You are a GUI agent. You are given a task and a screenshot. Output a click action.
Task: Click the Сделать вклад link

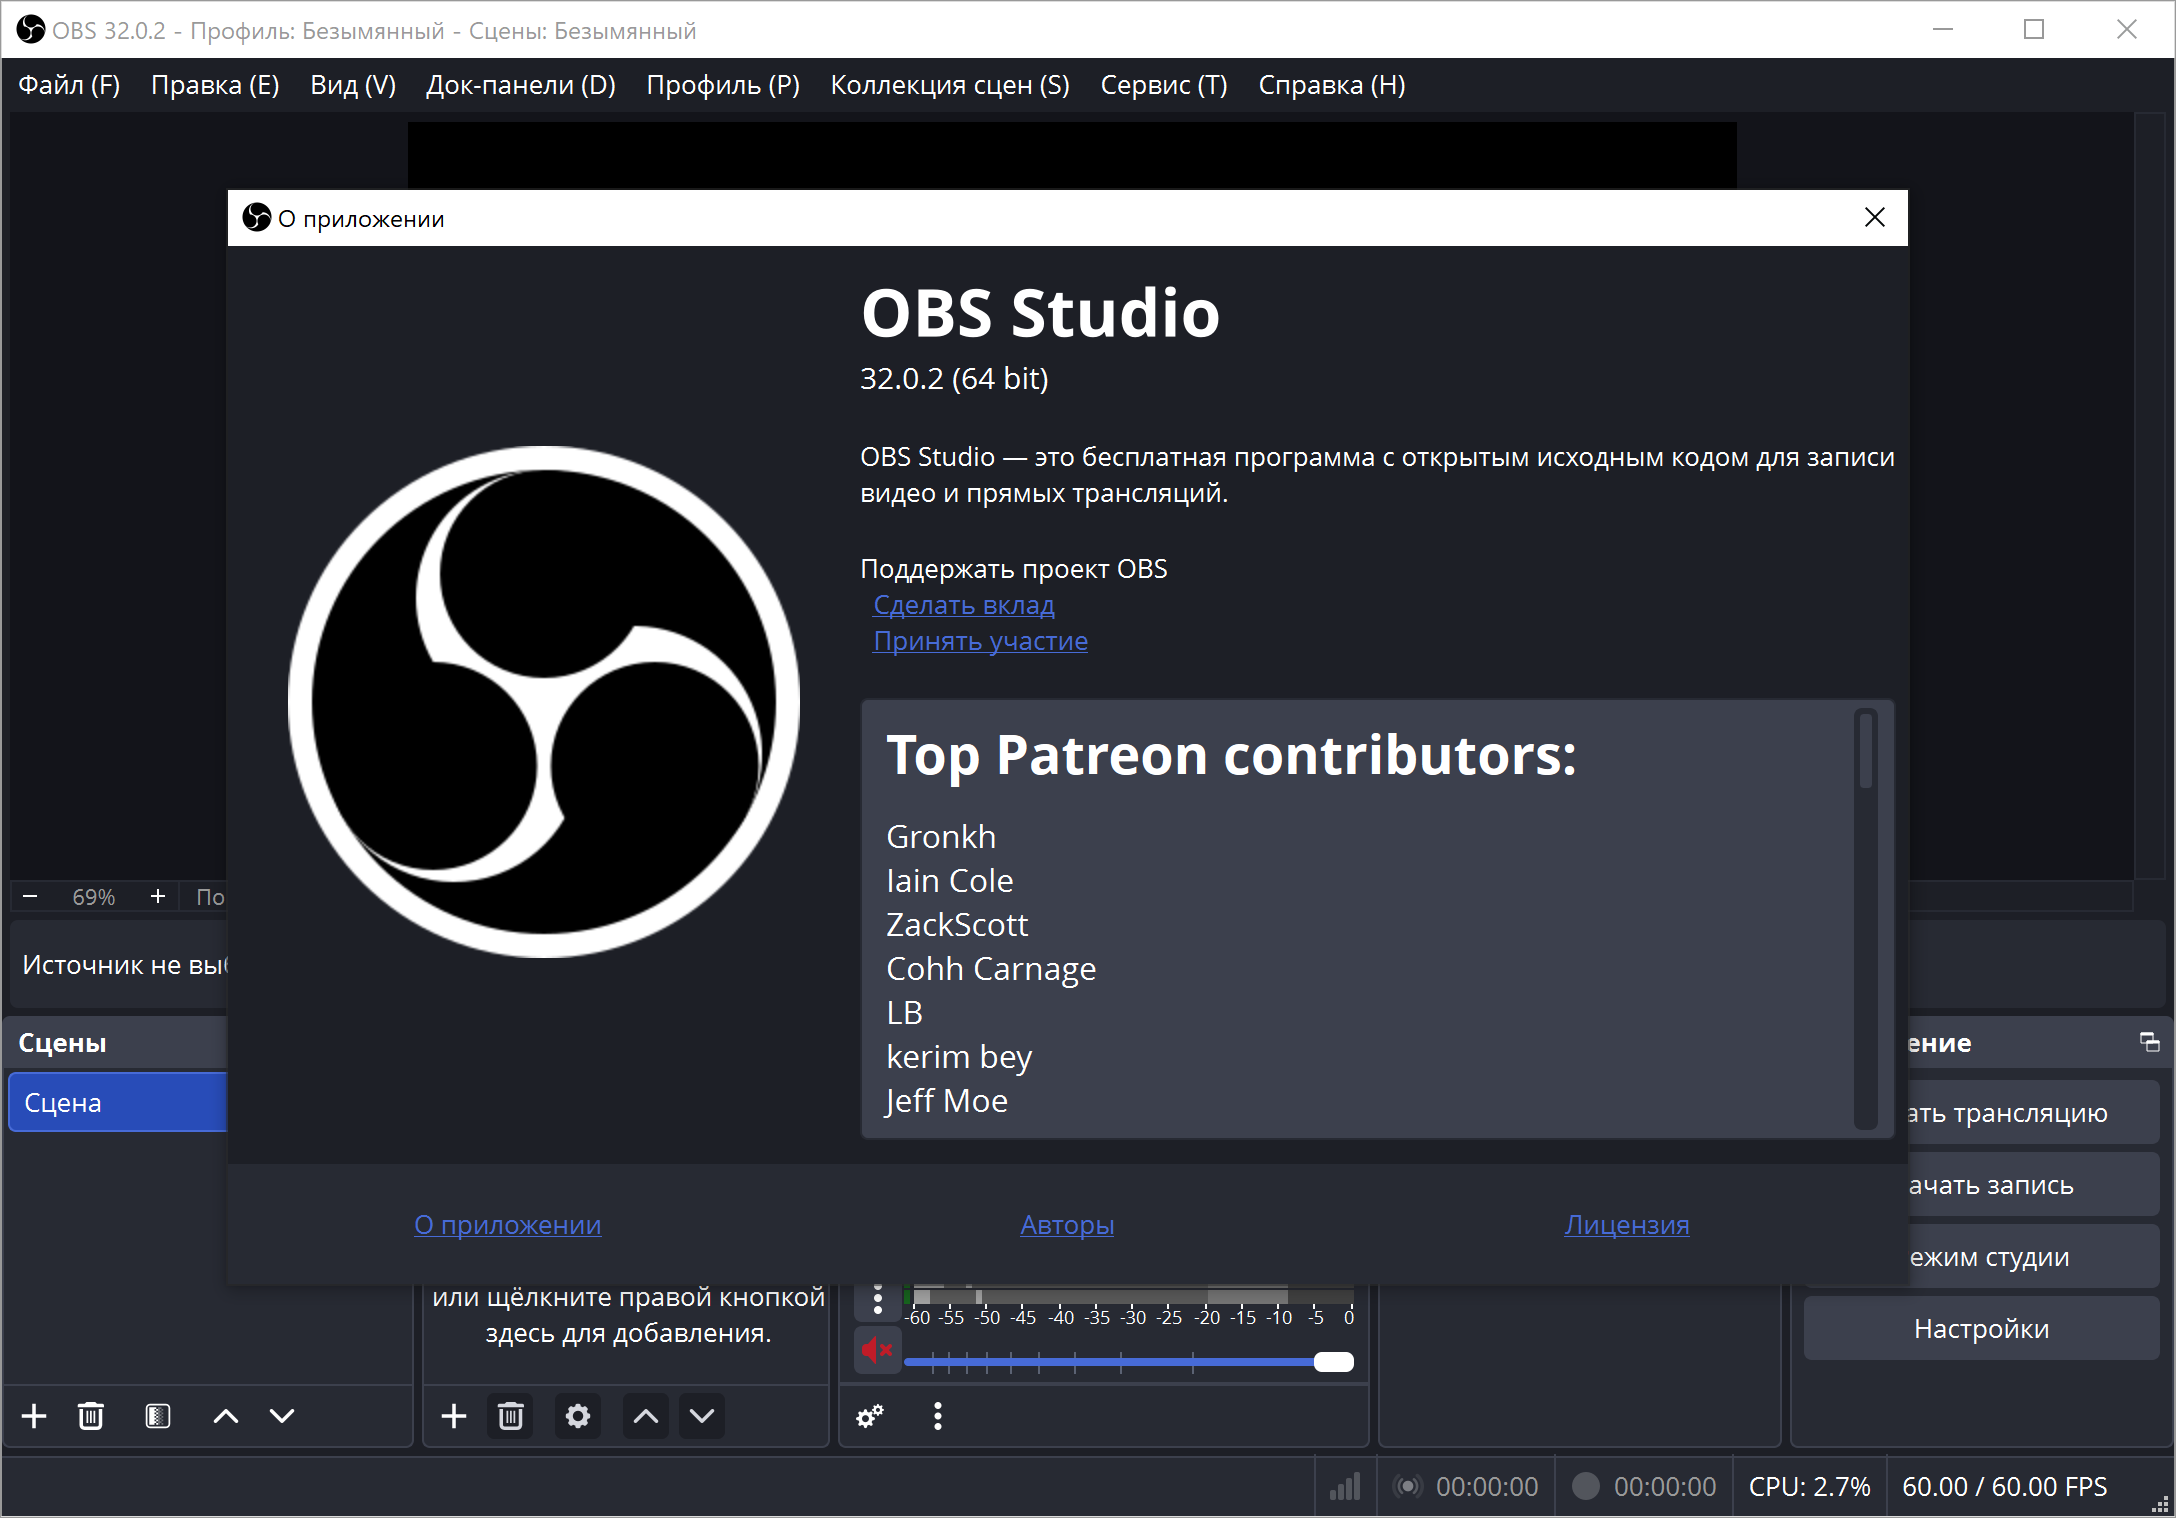tap(963, 605)
